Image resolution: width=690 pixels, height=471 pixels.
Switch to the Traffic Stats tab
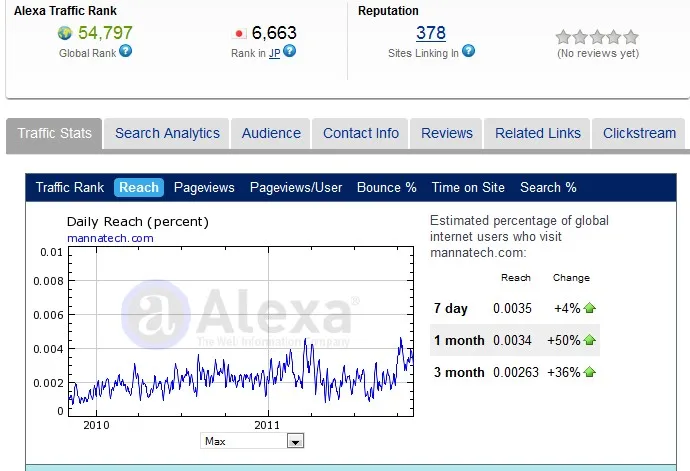[54, 133]
